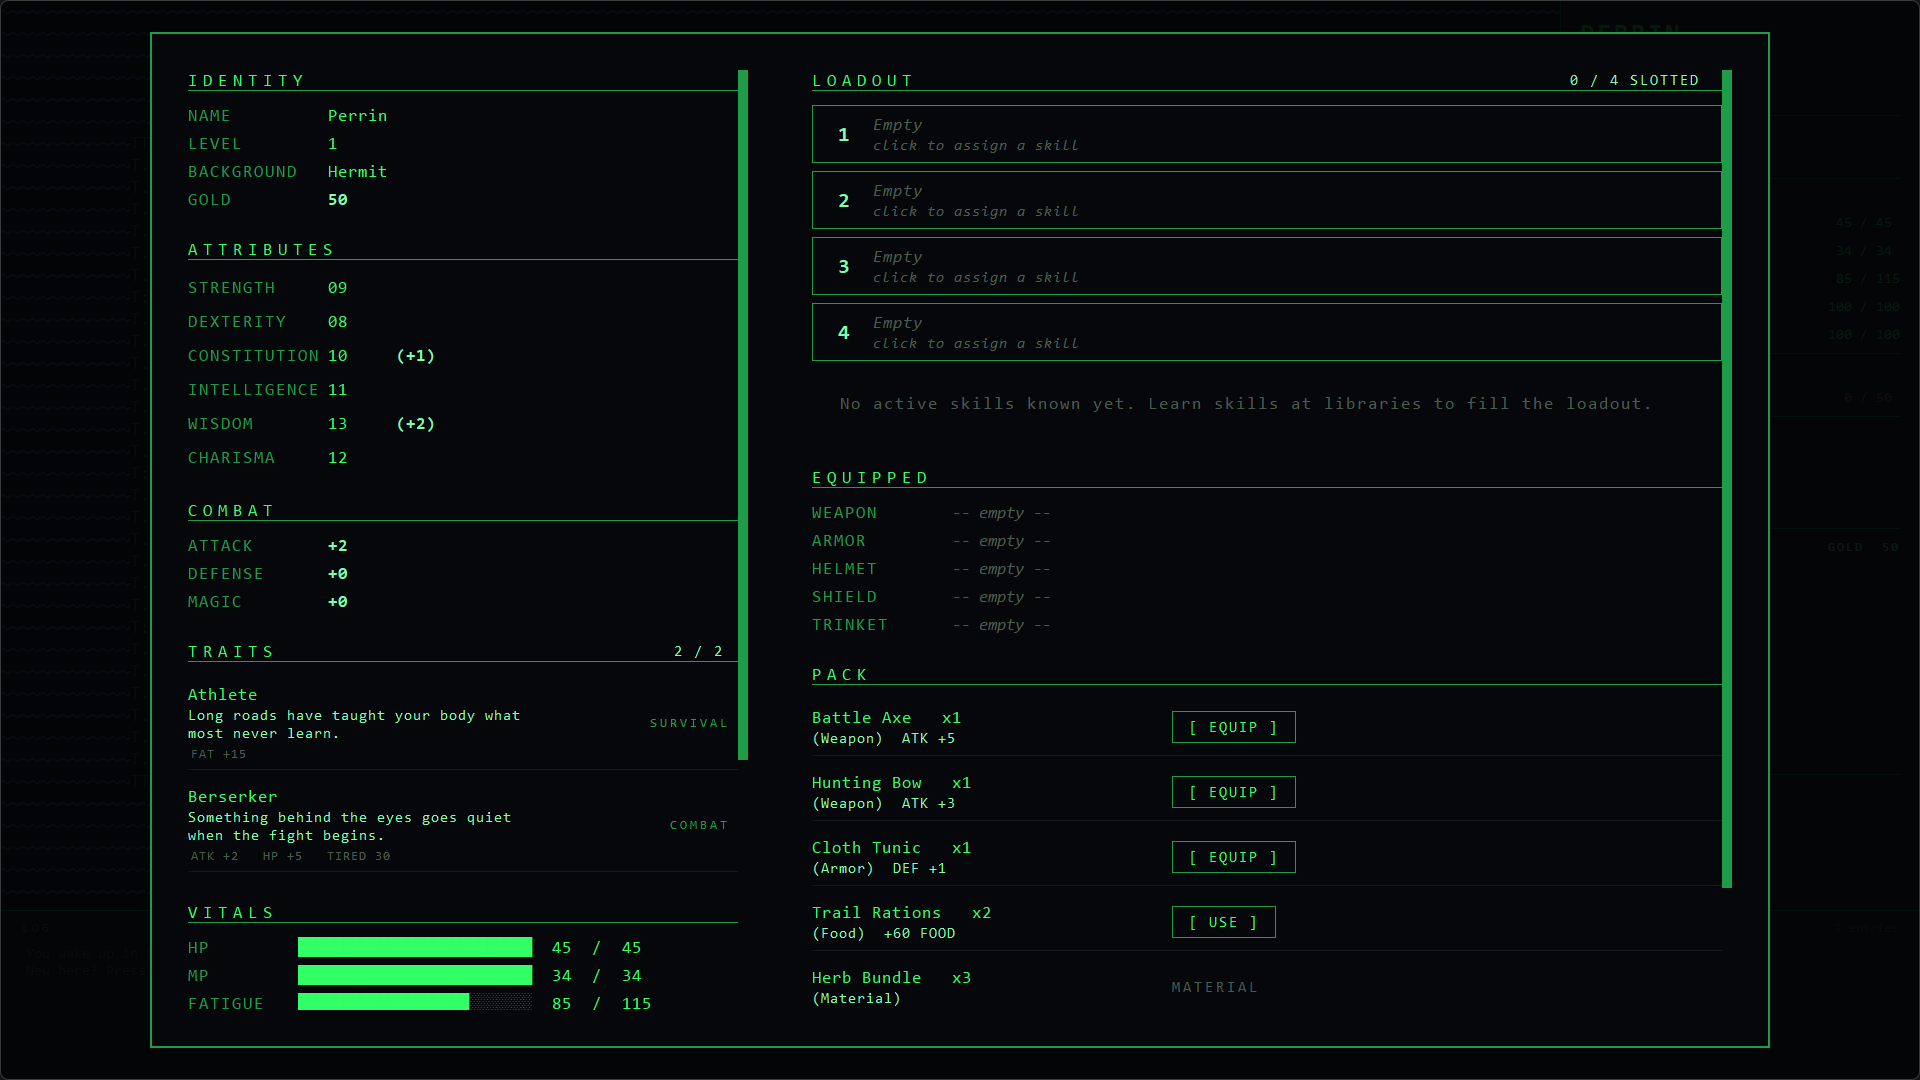Select the Battle Axe item name
The width and height of the screenshot is (1920, 1080).
[862, 718]
